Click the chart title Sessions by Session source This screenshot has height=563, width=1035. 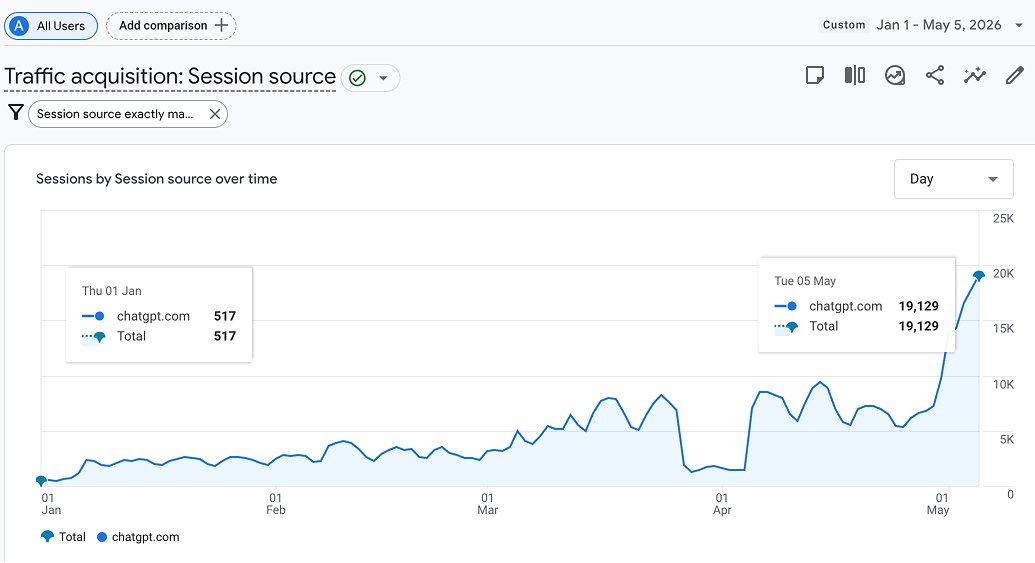click(156, 179)
